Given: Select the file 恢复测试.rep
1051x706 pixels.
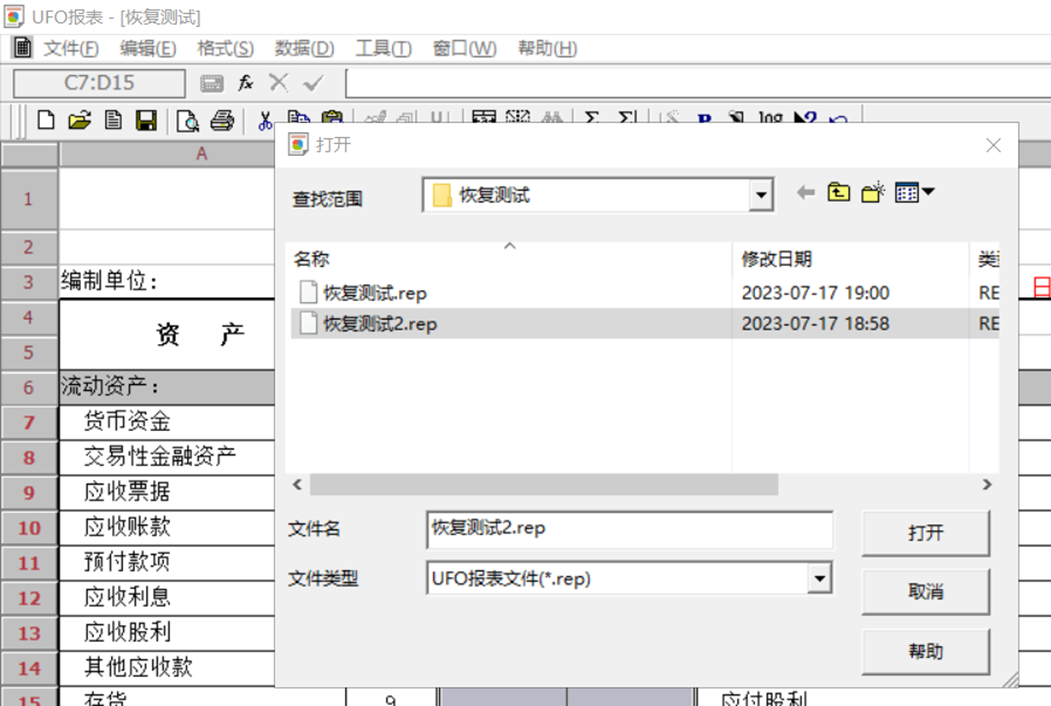Looking at the screenshot, I should coord(375,293).
